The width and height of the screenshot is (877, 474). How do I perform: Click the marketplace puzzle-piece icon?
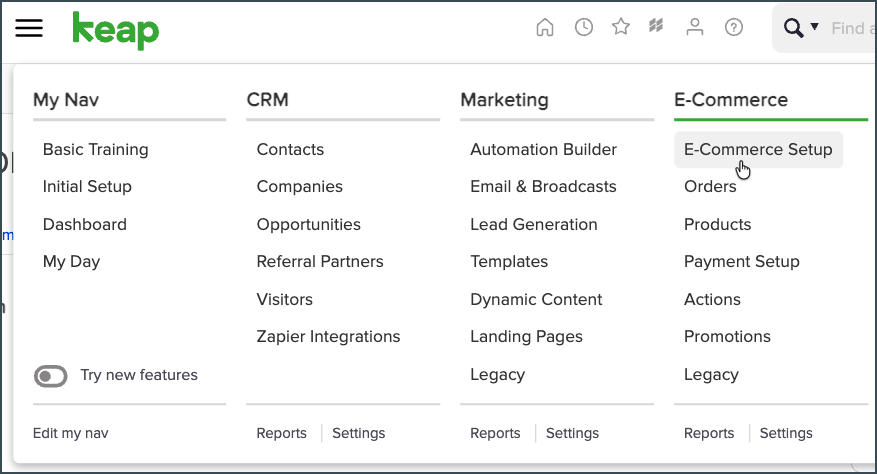coord(656,26)
